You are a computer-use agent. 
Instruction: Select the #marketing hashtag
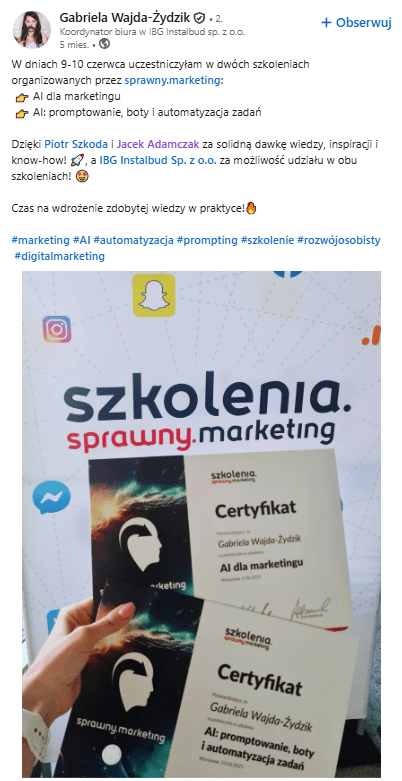[40, 240]
